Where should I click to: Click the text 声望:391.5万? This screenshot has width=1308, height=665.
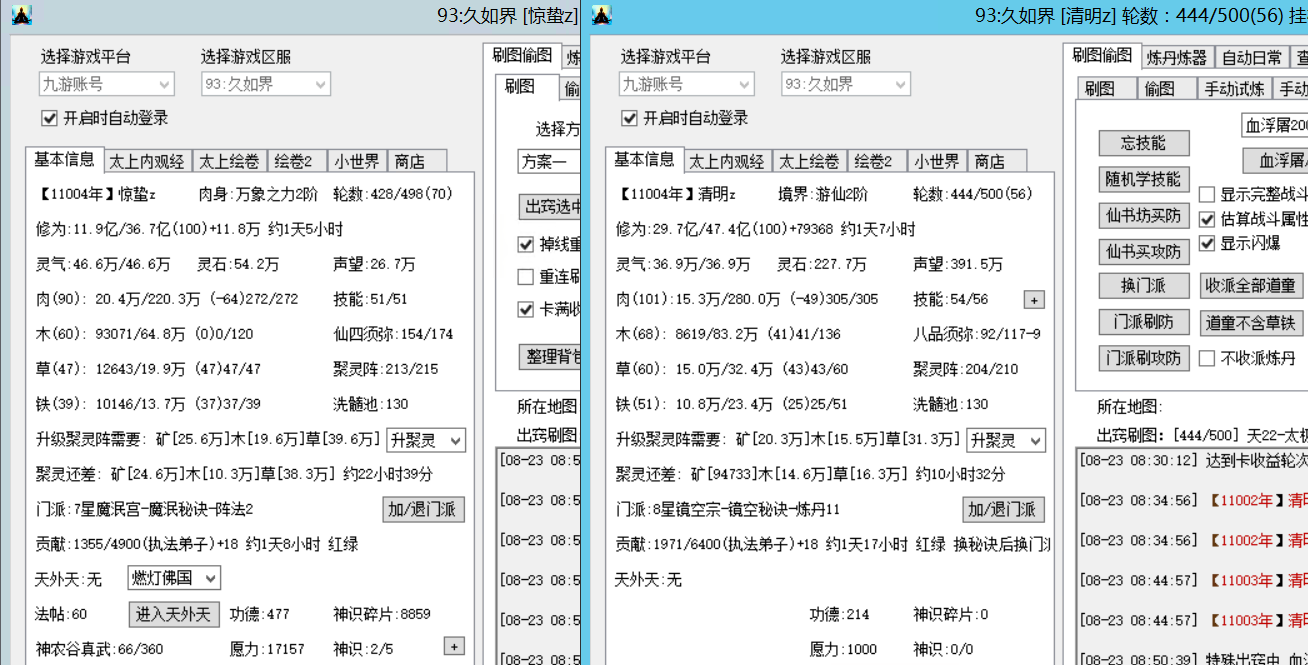958,265
